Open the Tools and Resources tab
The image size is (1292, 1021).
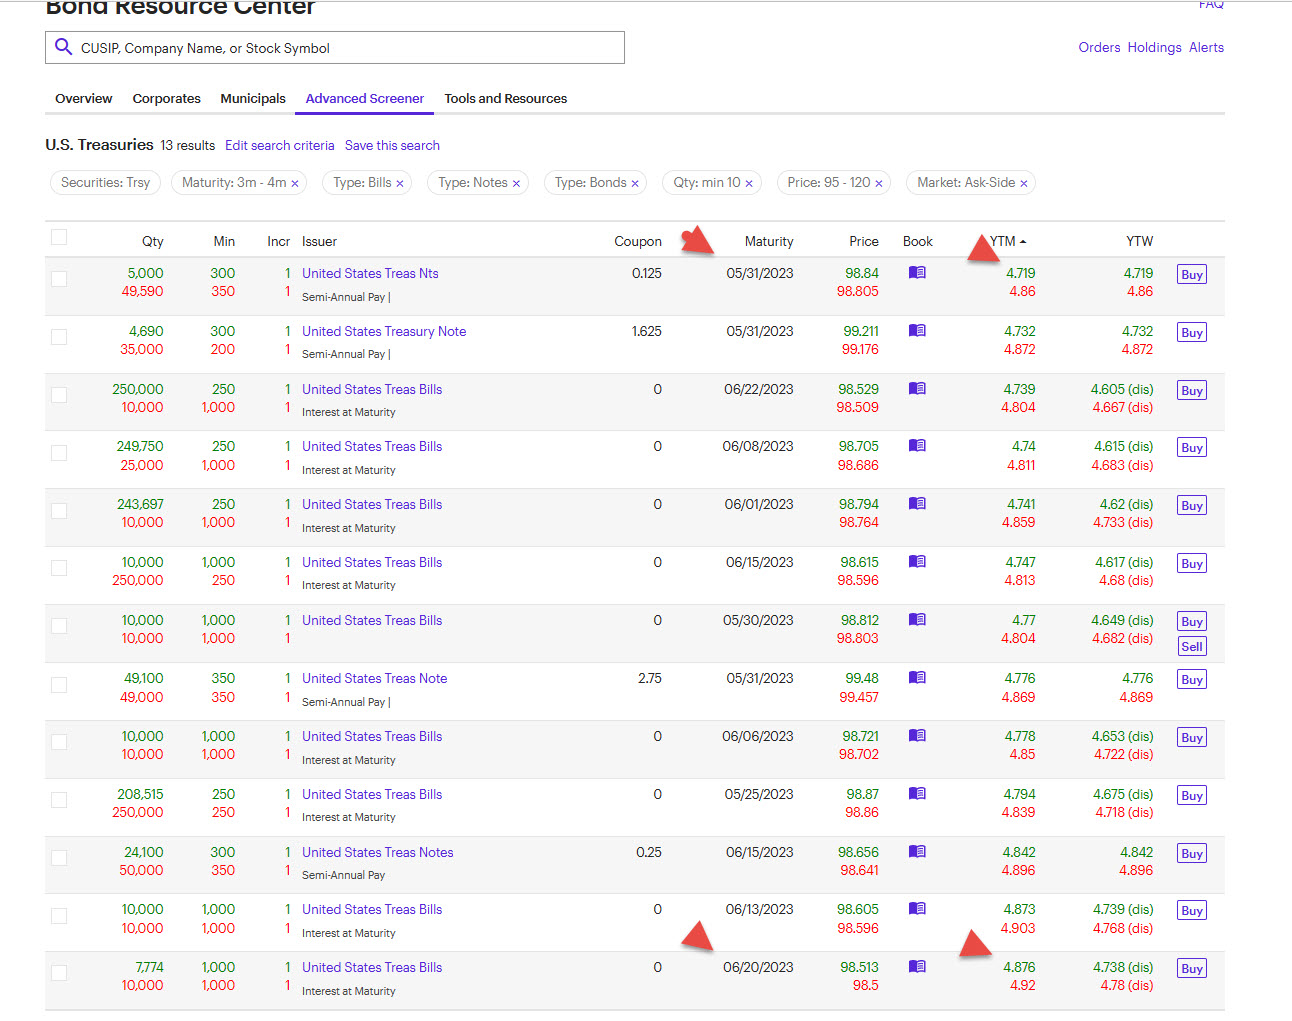505,98
